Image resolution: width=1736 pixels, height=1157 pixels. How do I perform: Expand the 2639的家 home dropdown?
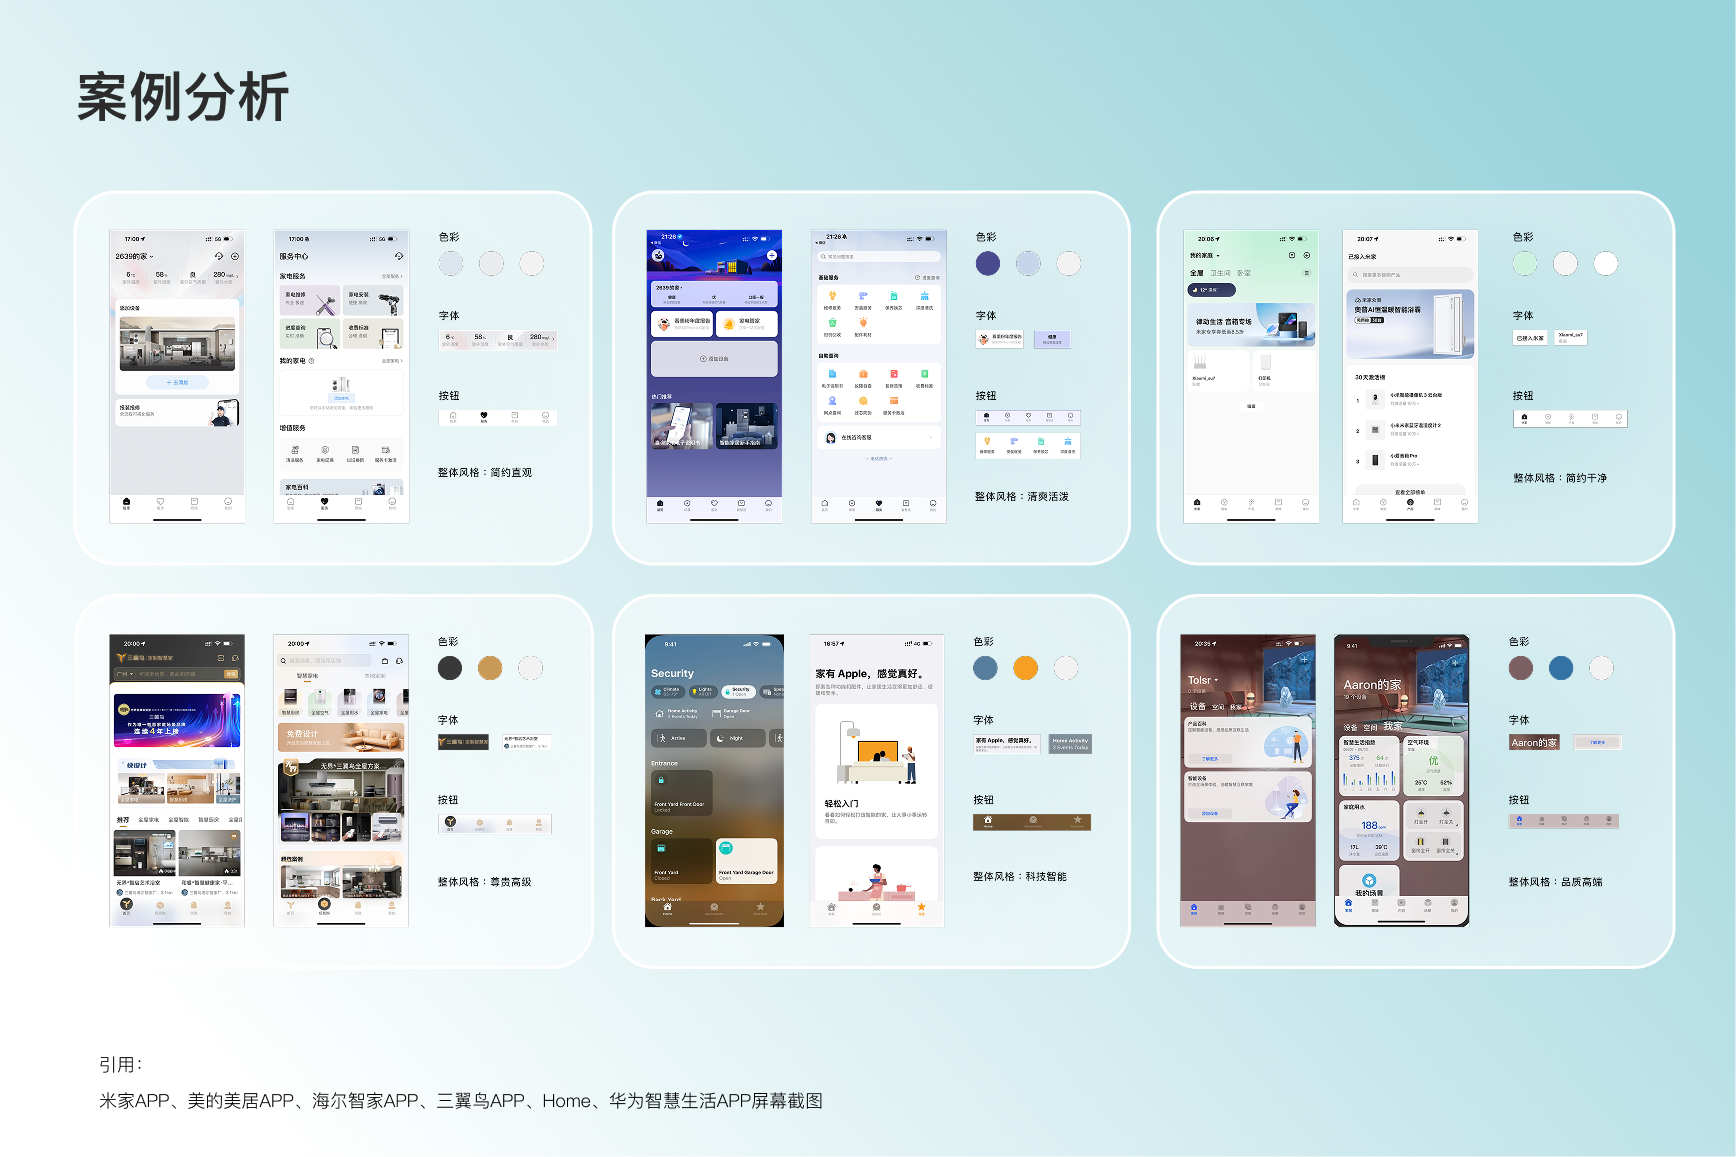(135, 257)
